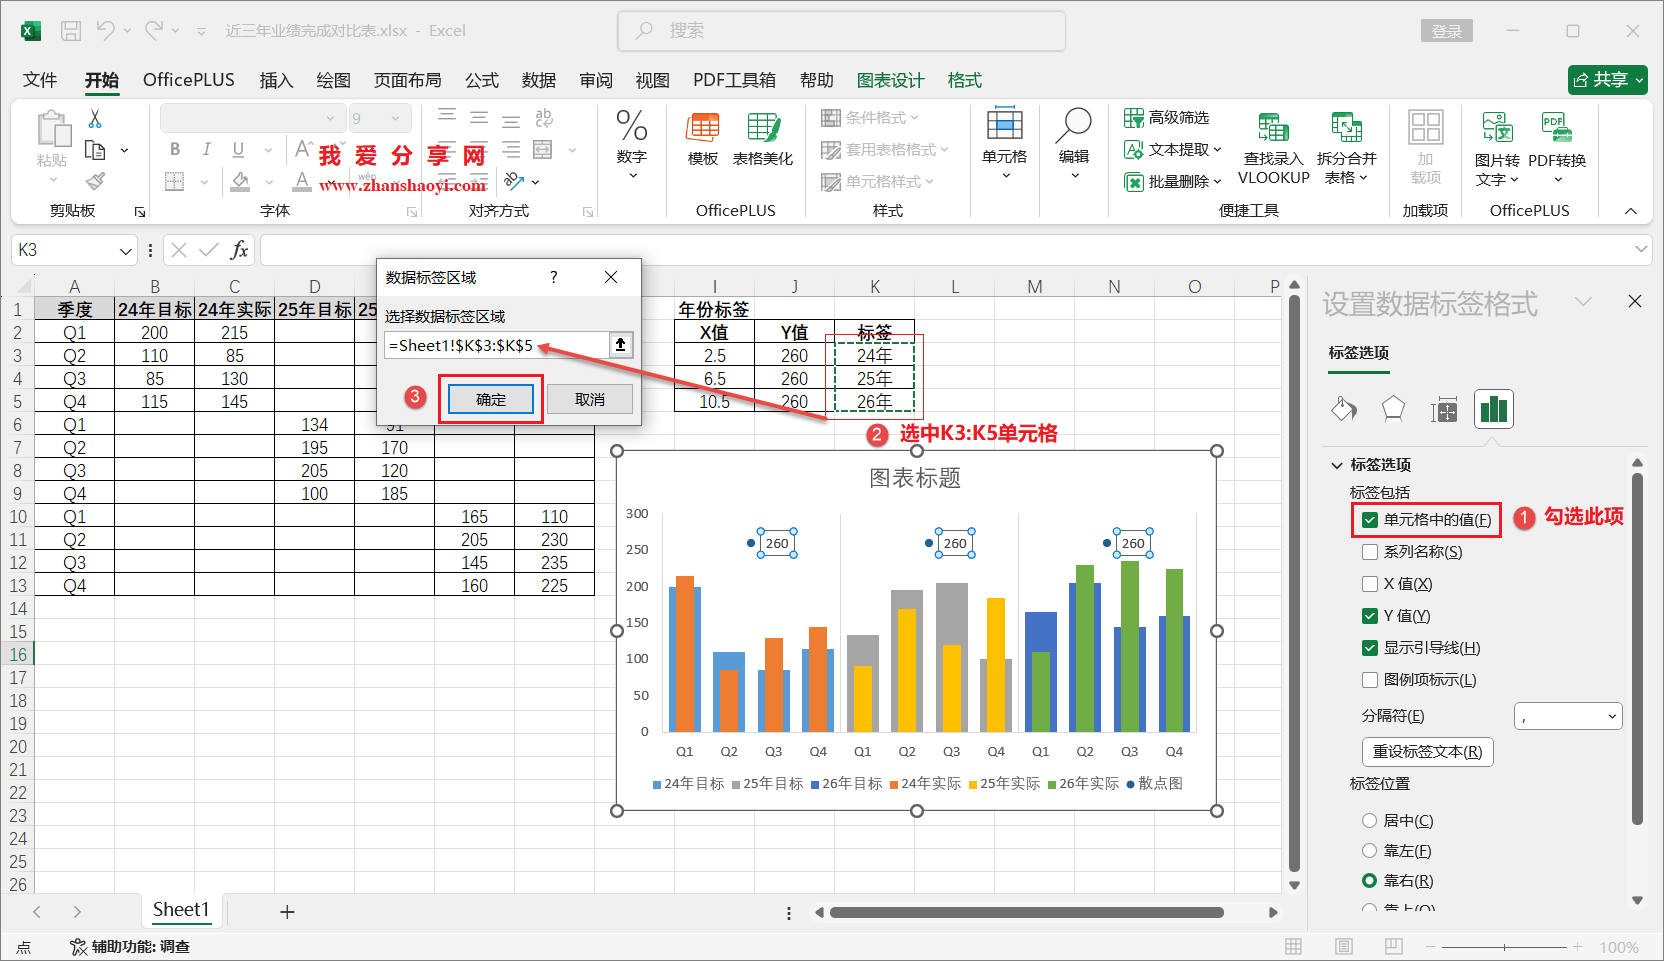
Task: Click the 登录 sign-in button
Action: pyautogui.click(x=1447, y=31)
